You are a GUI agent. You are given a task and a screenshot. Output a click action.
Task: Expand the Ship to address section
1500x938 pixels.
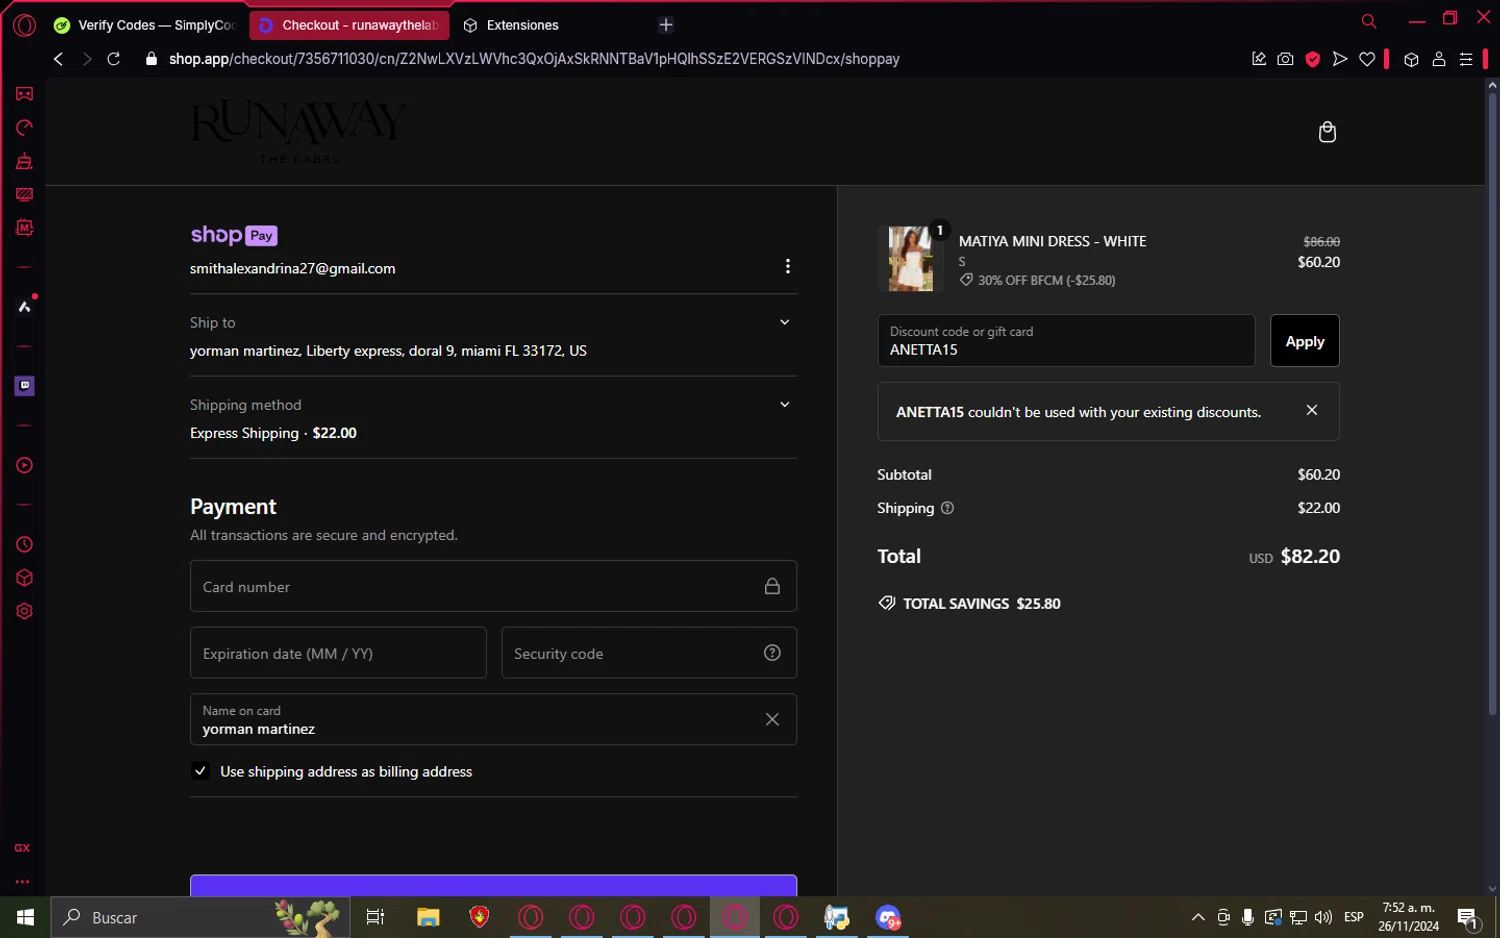click(785, 322)
